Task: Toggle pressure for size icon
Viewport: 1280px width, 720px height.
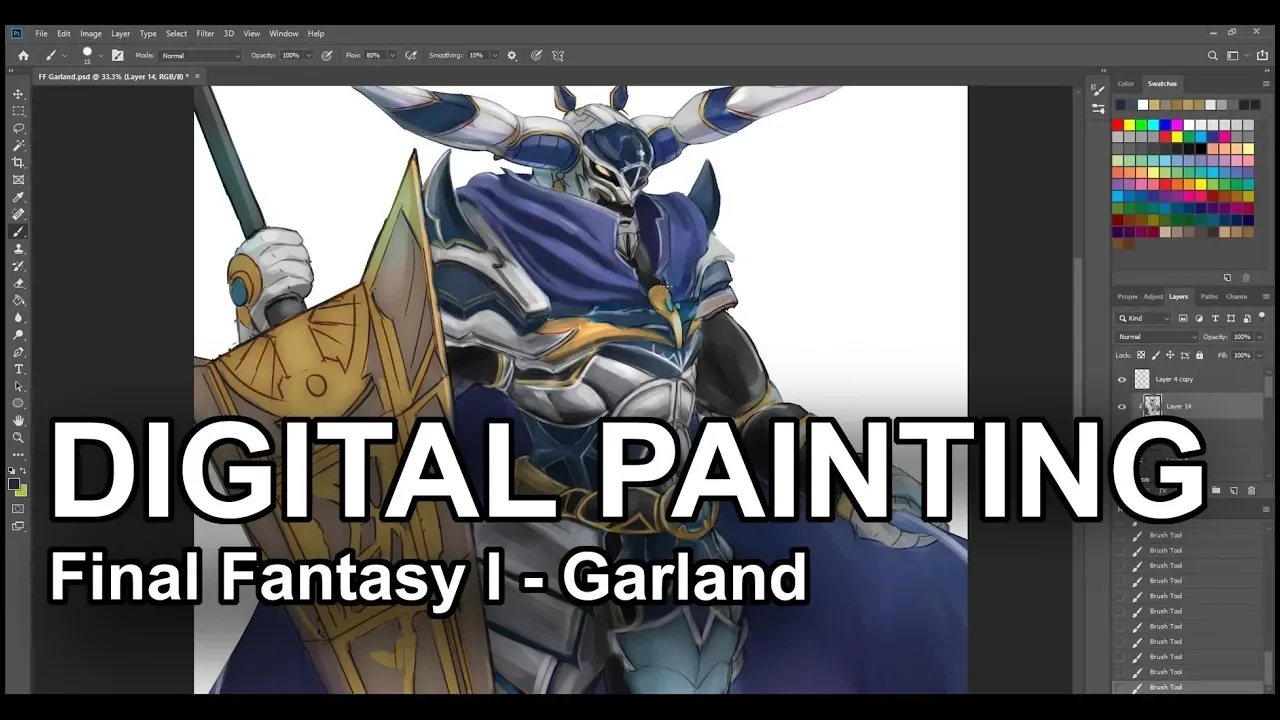Action: point(536,55)
